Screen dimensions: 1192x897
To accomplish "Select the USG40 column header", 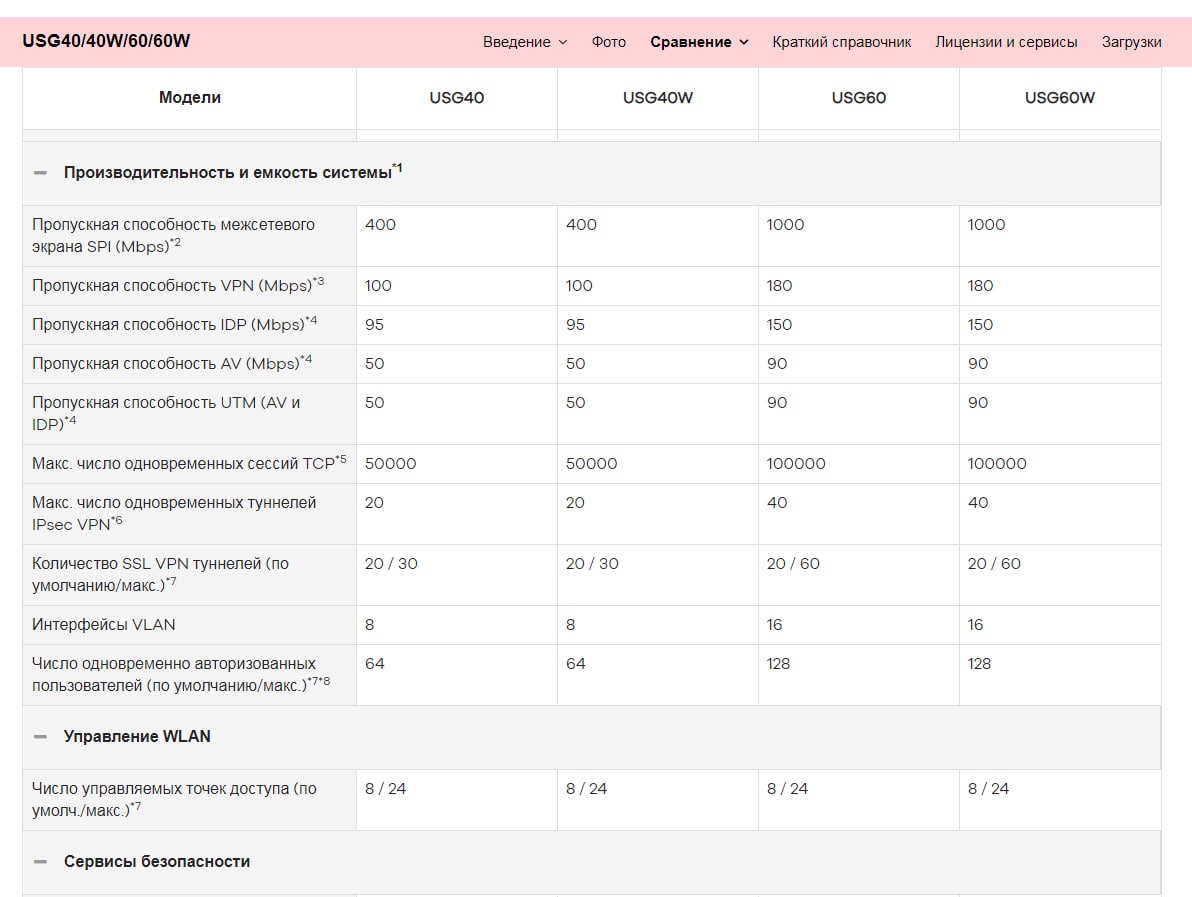I will [456, 97].
